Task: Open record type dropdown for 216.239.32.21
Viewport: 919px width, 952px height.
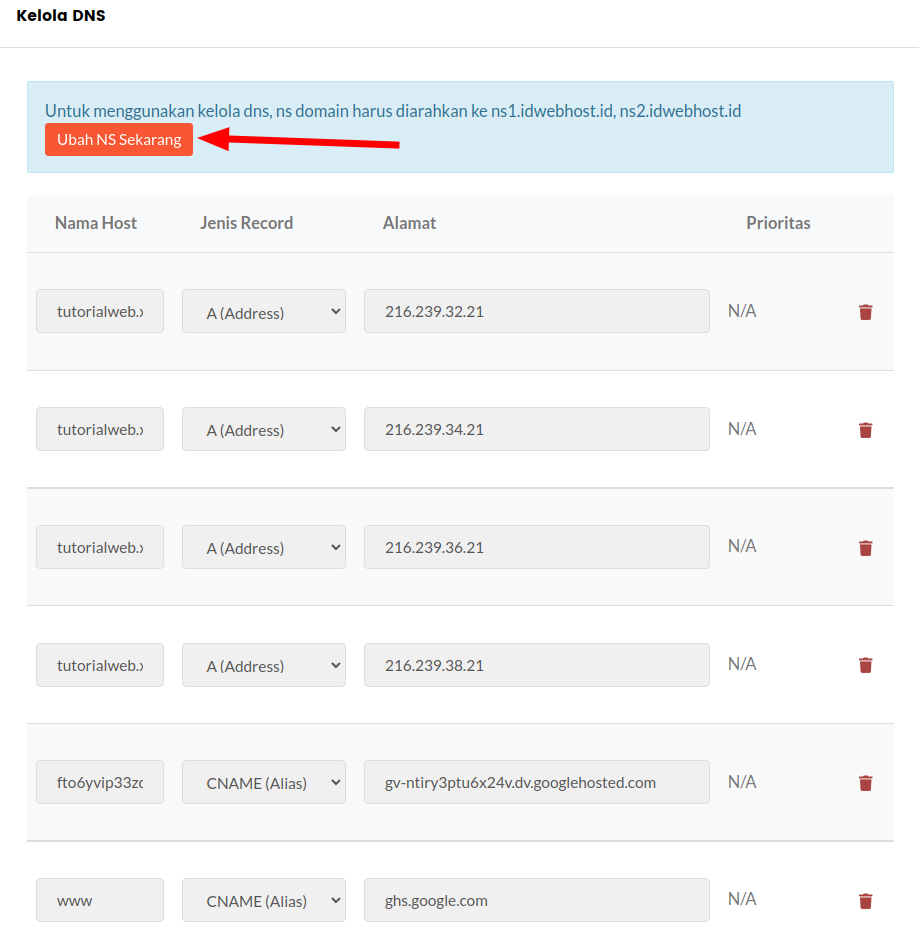Action: click(264, 311)
